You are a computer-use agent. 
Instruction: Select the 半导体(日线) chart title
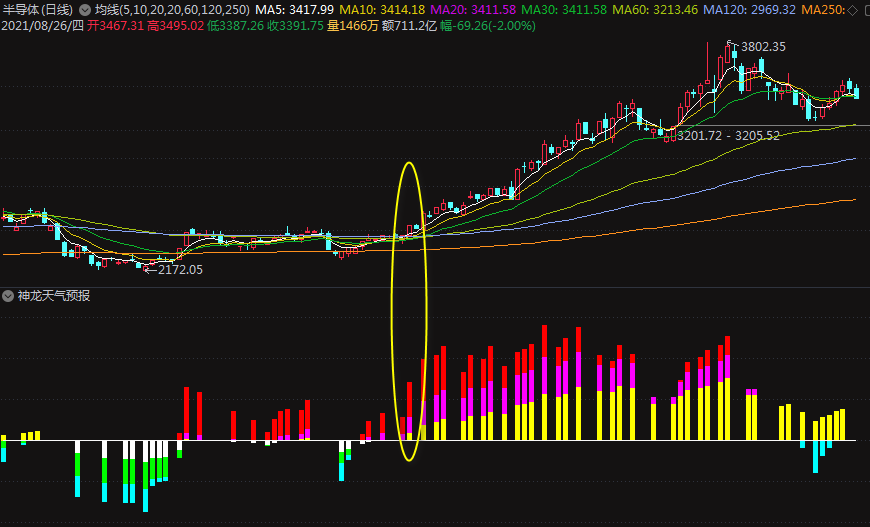click(38, 10)
